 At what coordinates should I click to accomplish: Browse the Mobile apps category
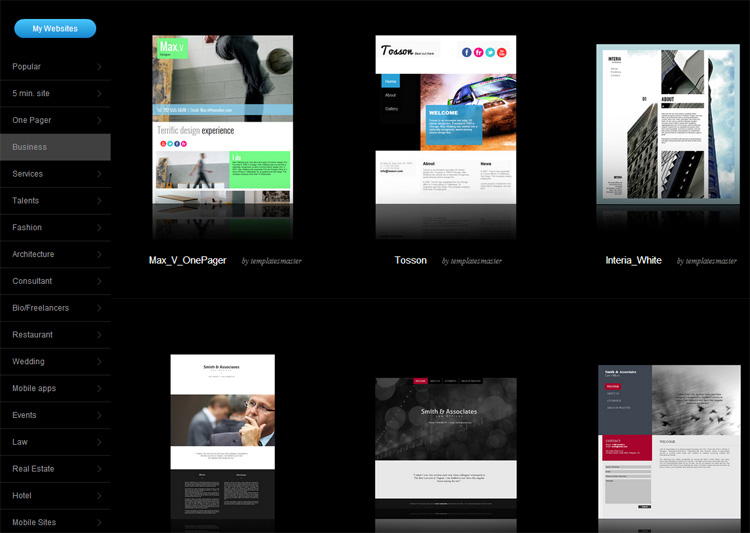tap(34, 388)
